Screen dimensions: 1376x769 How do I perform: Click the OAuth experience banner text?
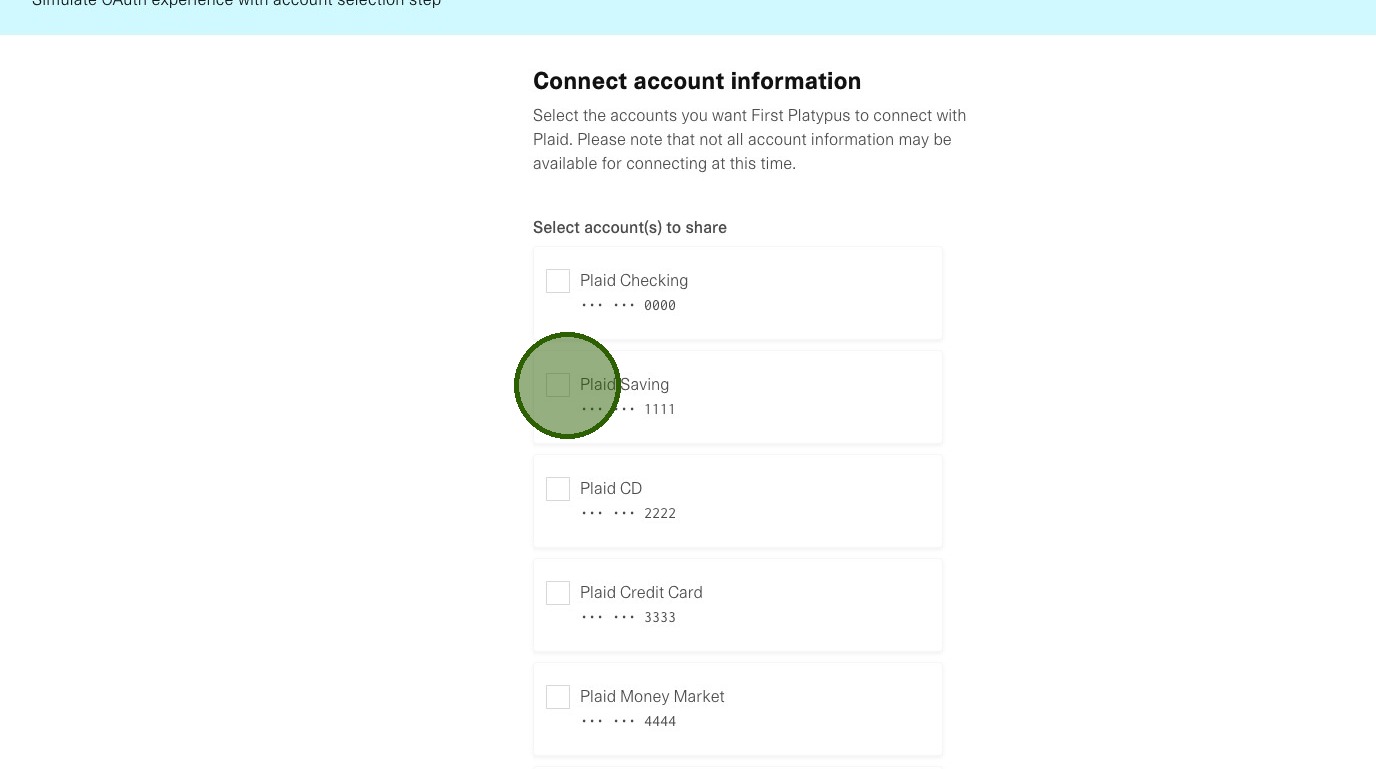tap(236, 4)
